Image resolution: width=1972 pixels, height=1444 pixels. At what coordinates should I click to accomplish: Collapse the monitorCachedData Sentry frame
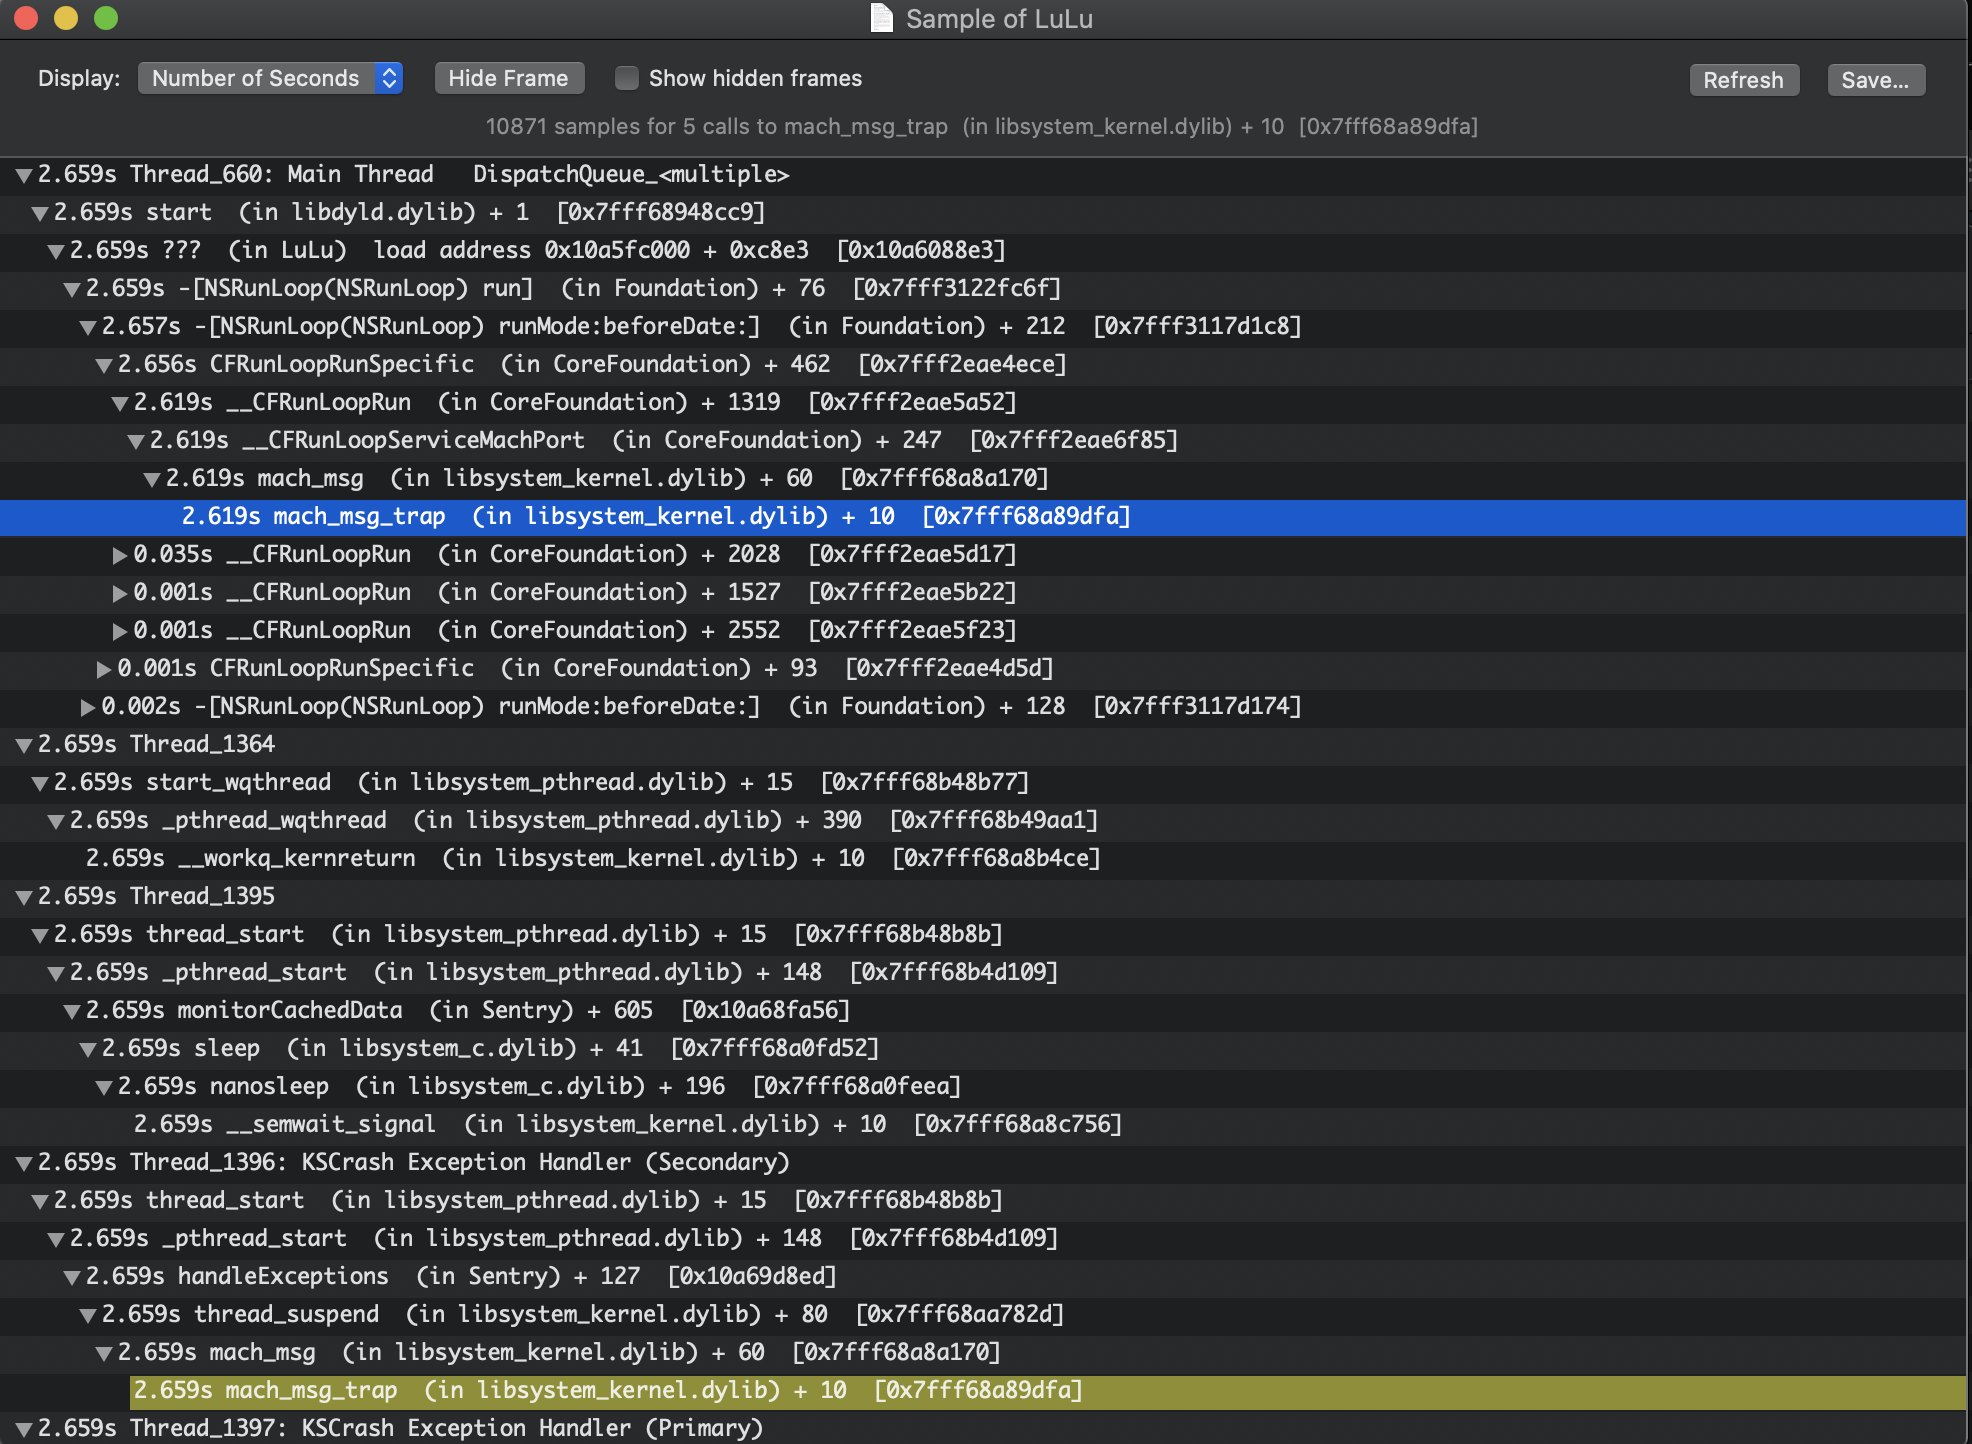[x=70, y=1010]
